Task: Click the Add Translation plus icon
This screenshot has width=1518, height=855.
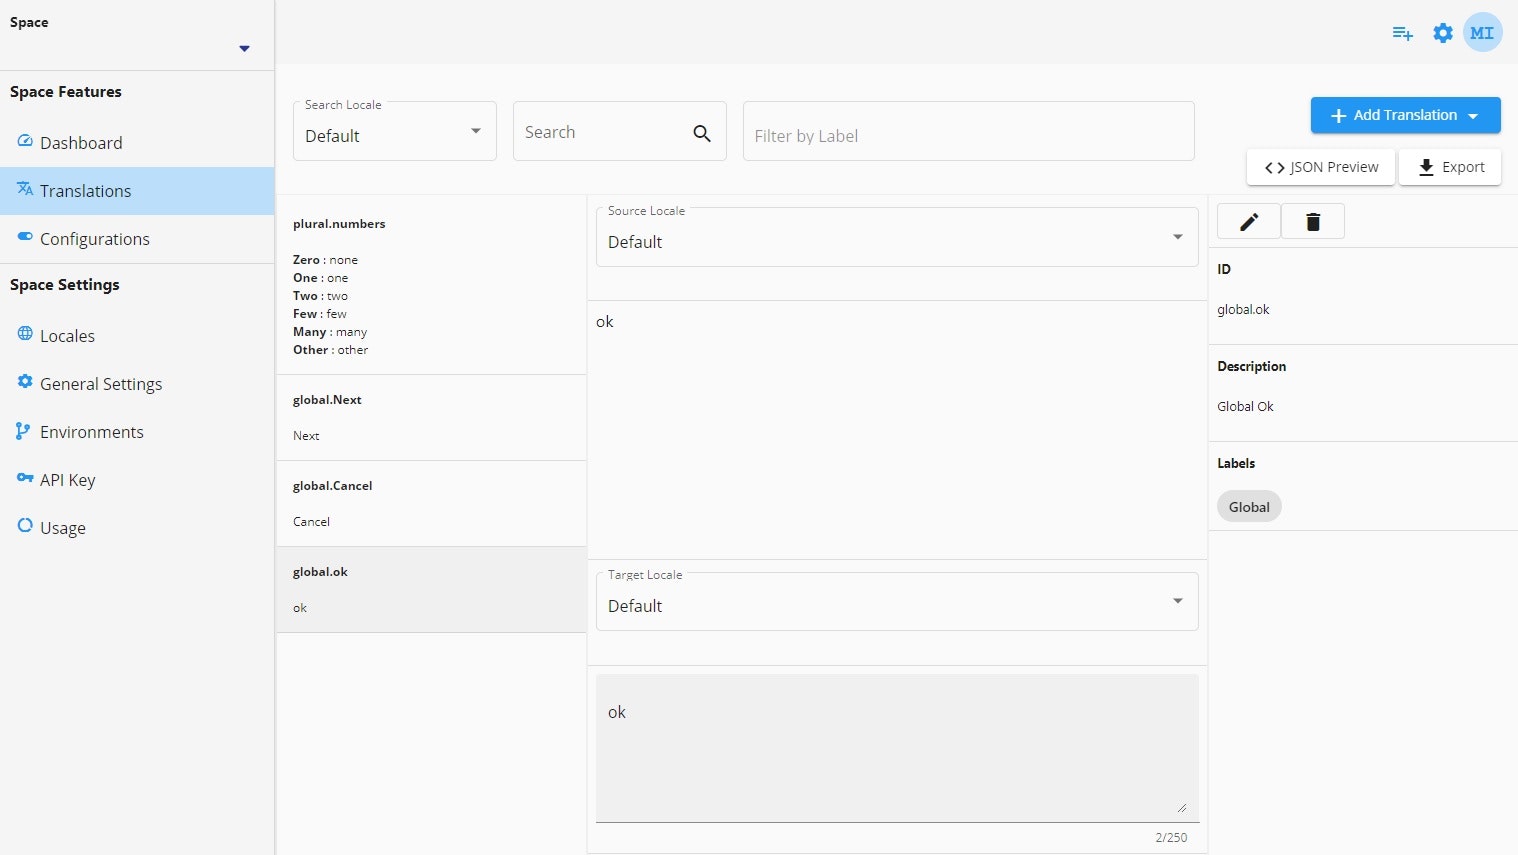Action: tap(1338, 116)
